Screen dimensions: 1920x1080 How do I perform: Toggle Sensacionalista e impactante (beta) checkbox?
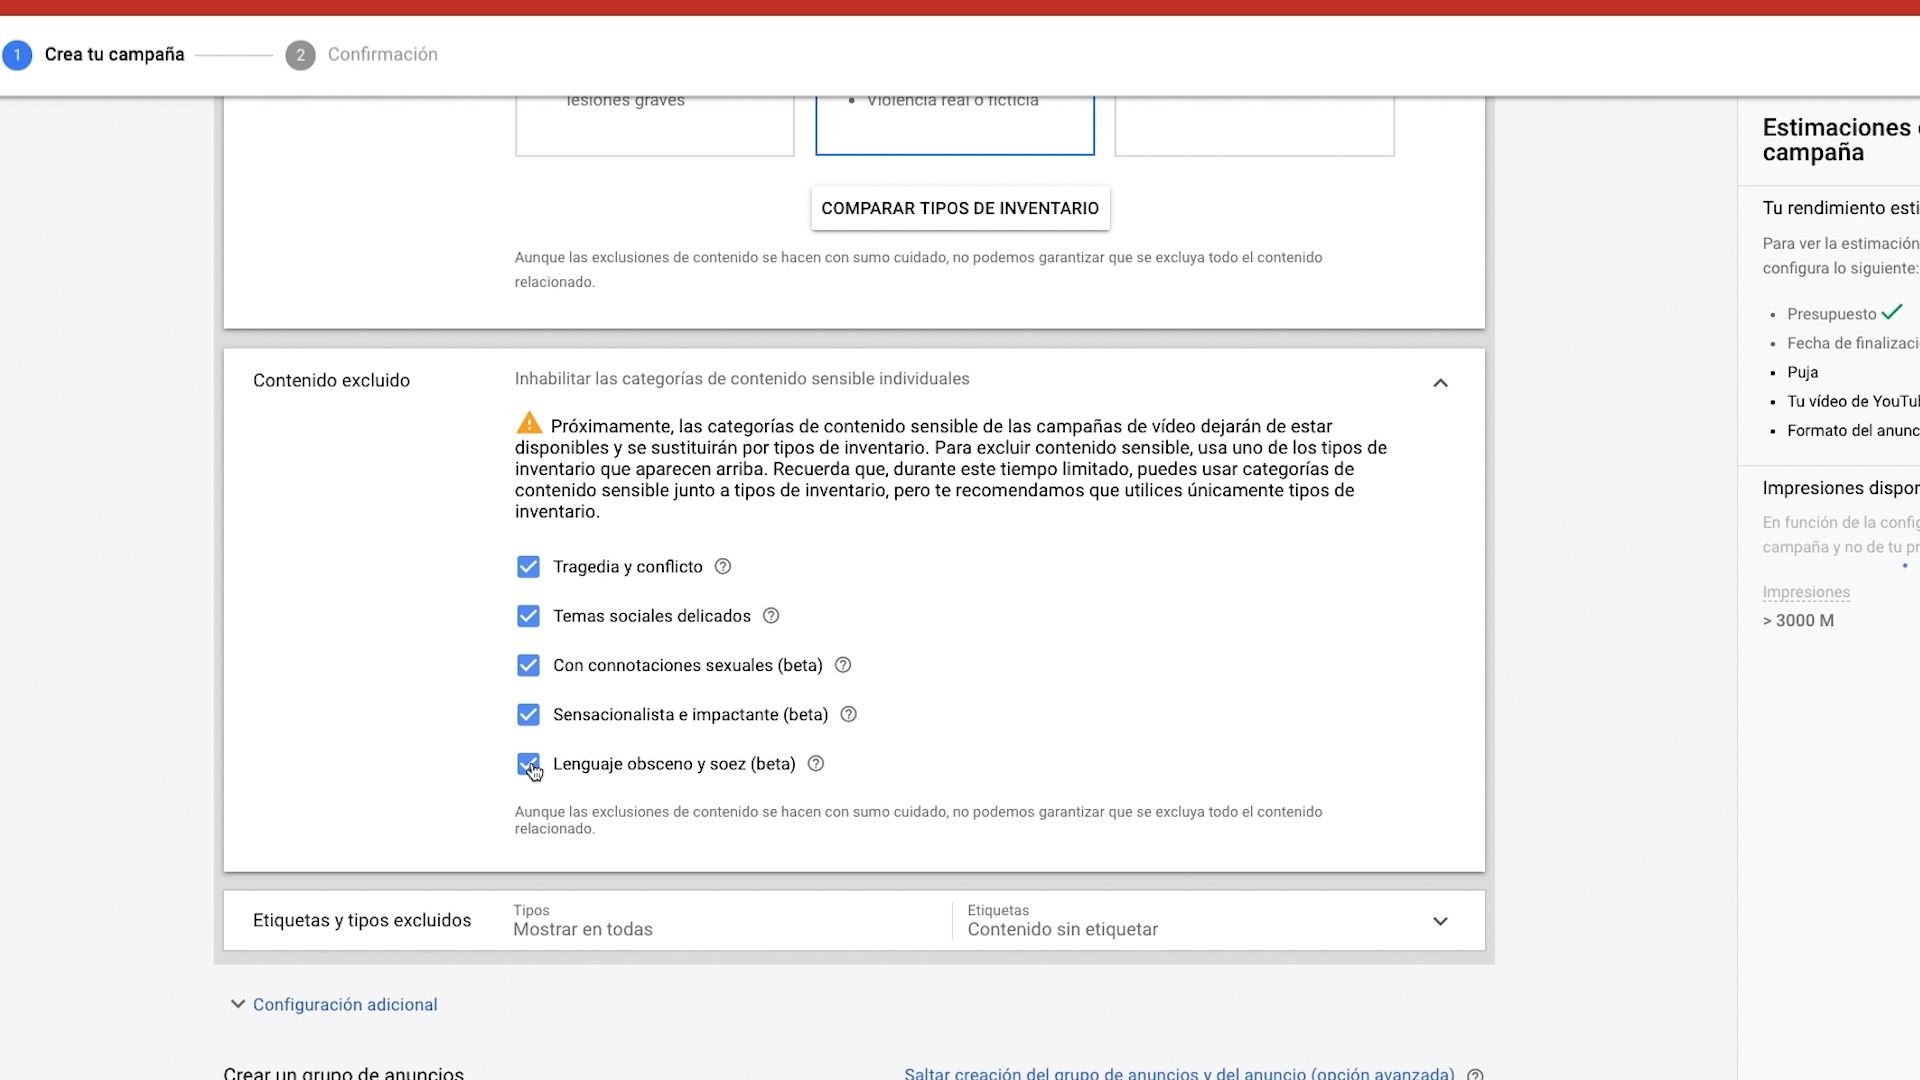pyautogui.click(x=528, y=714)
